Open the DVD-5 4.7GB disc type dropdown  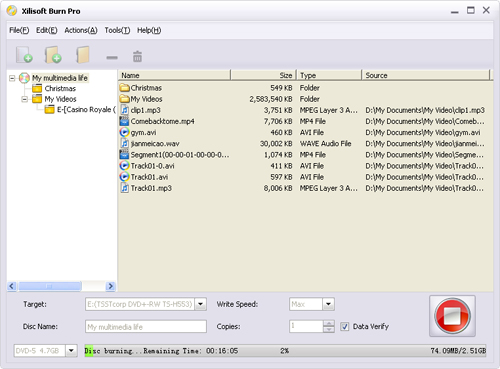(x=71, y=351)
